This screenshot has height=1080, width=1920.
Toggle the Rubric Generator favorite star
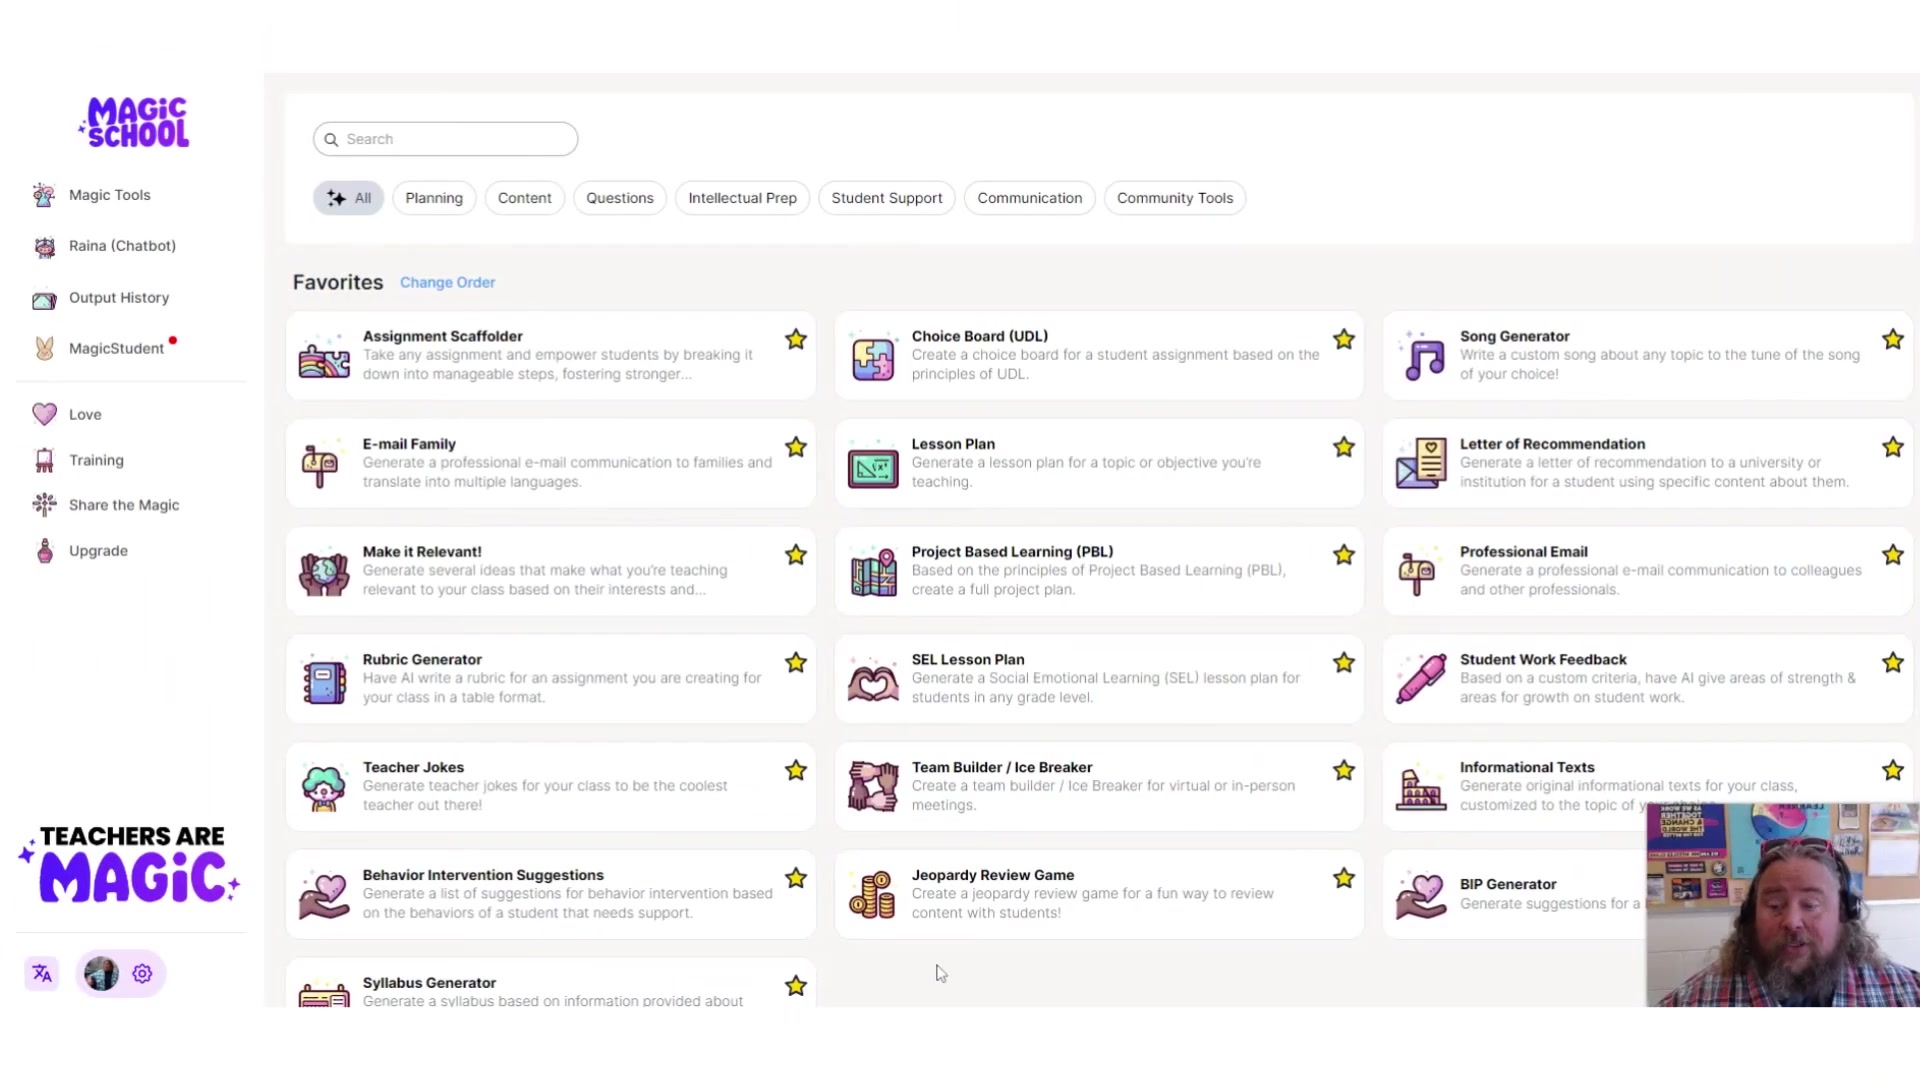796,662
